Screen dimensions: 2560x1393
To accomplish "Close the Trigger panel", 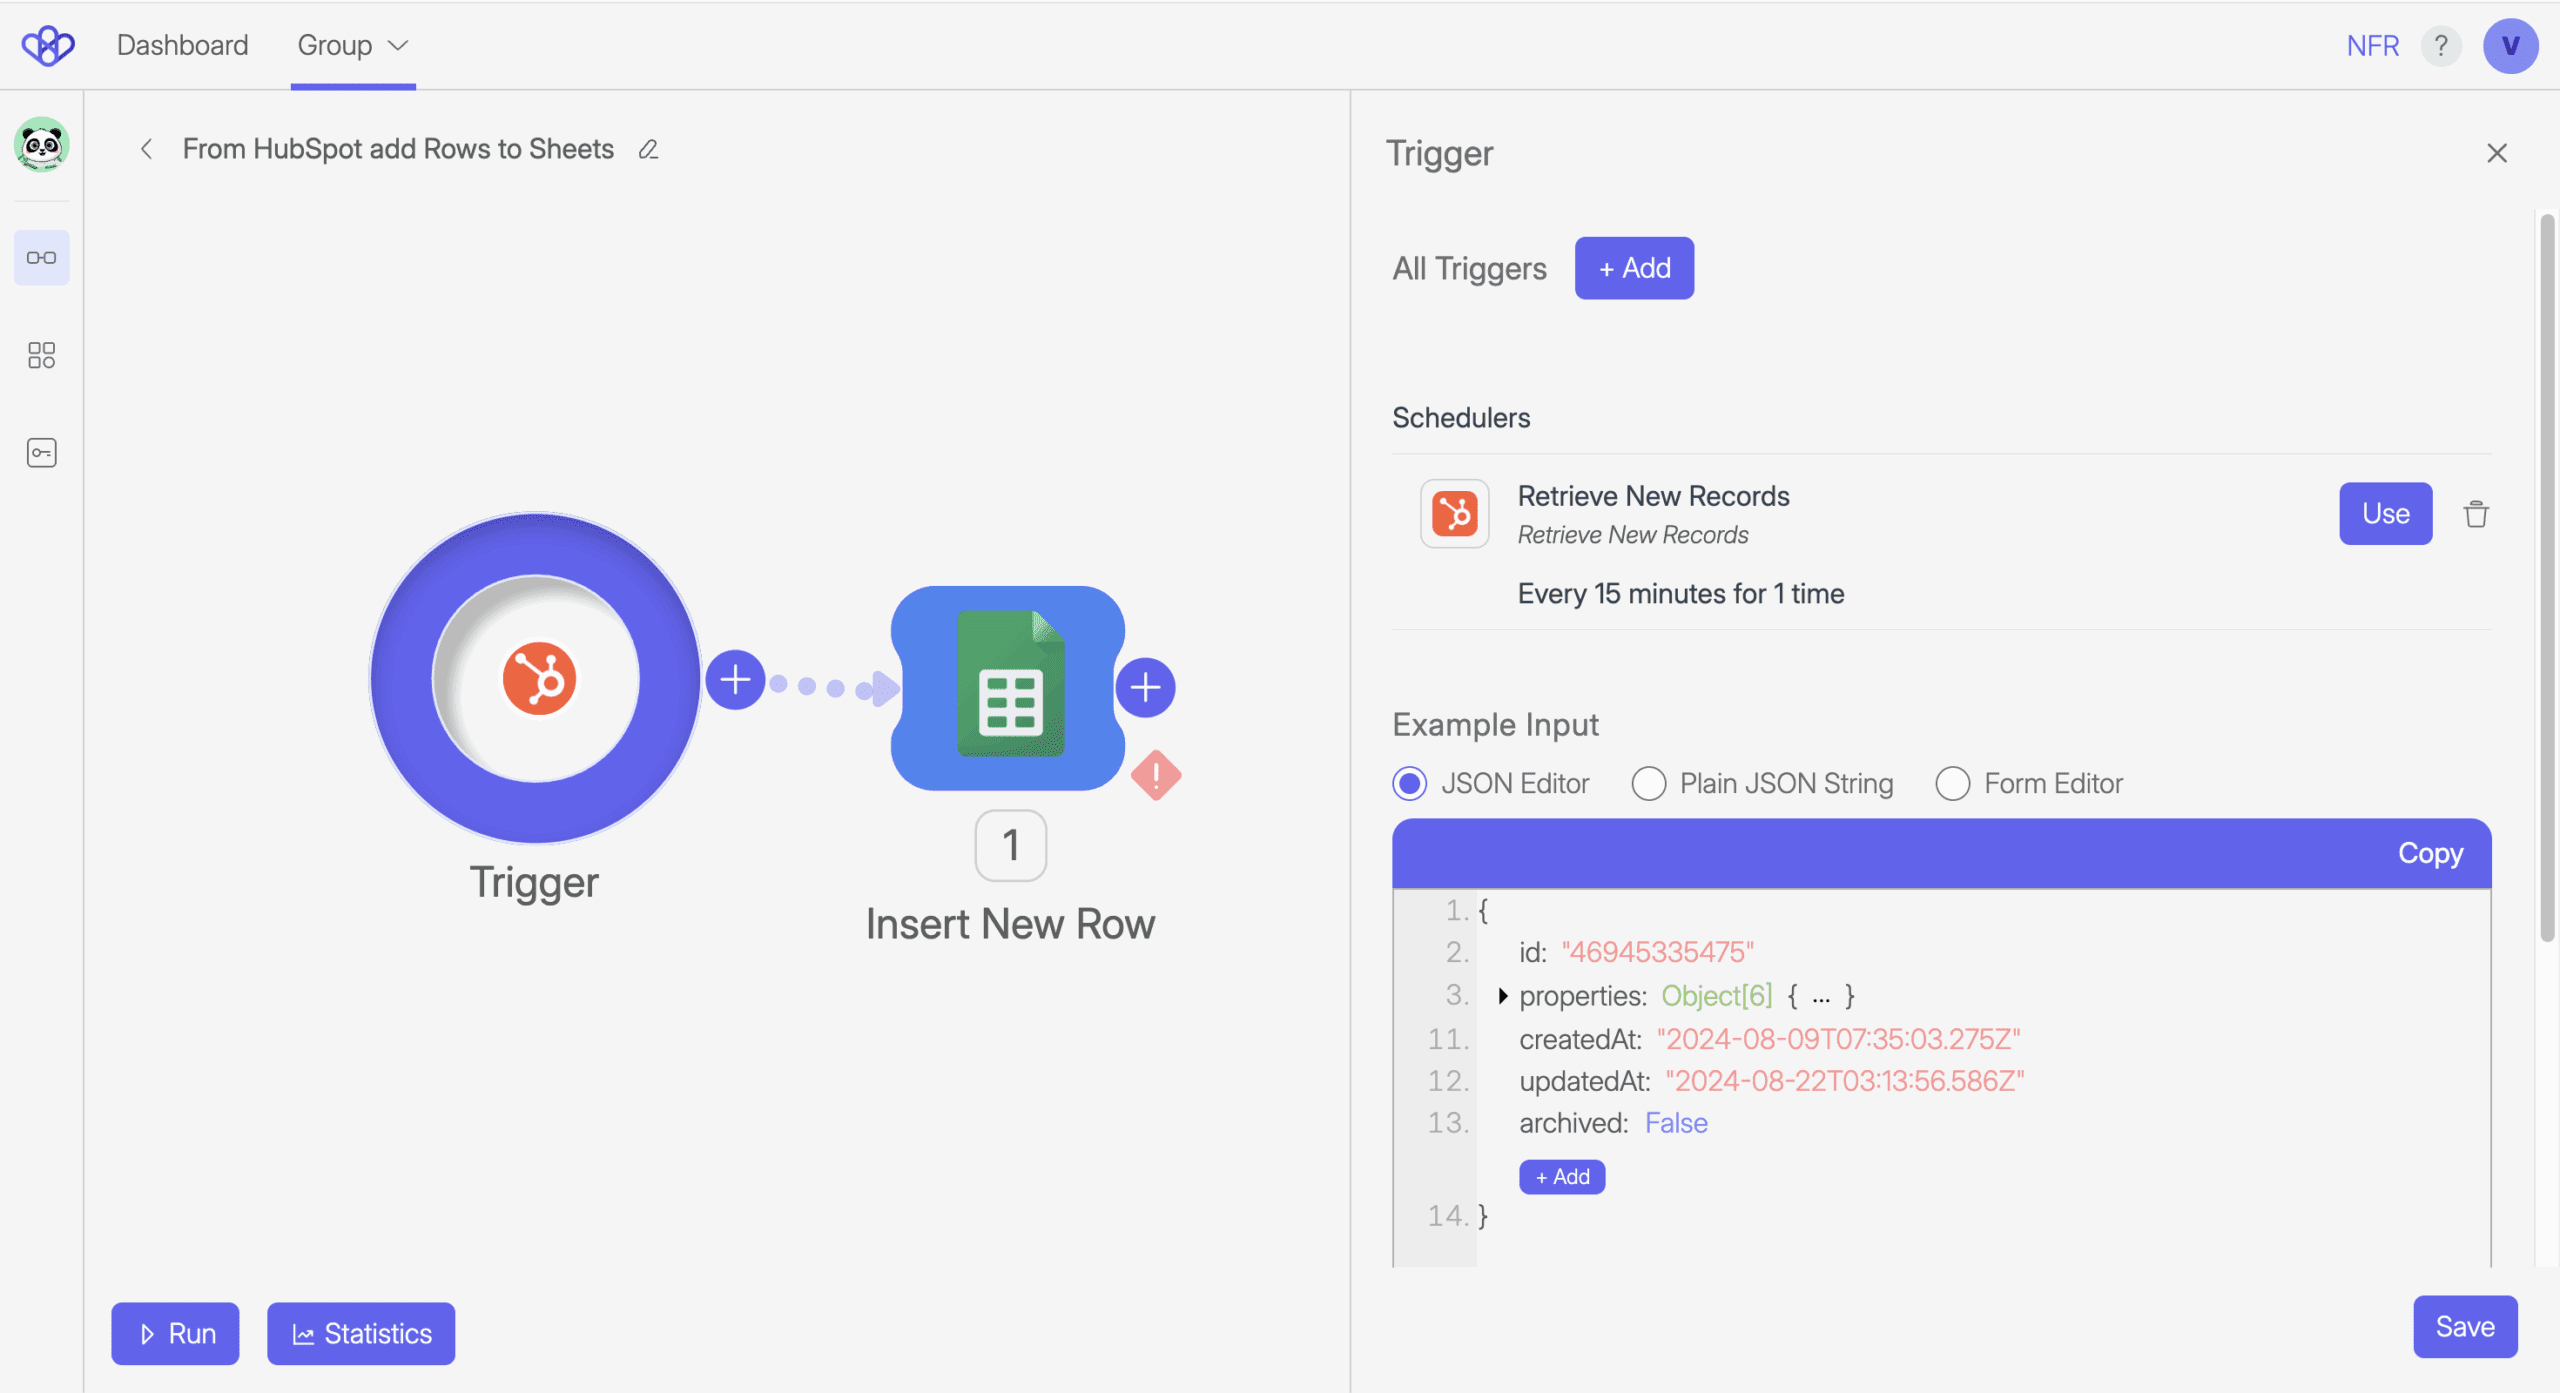I will 2497,153.
